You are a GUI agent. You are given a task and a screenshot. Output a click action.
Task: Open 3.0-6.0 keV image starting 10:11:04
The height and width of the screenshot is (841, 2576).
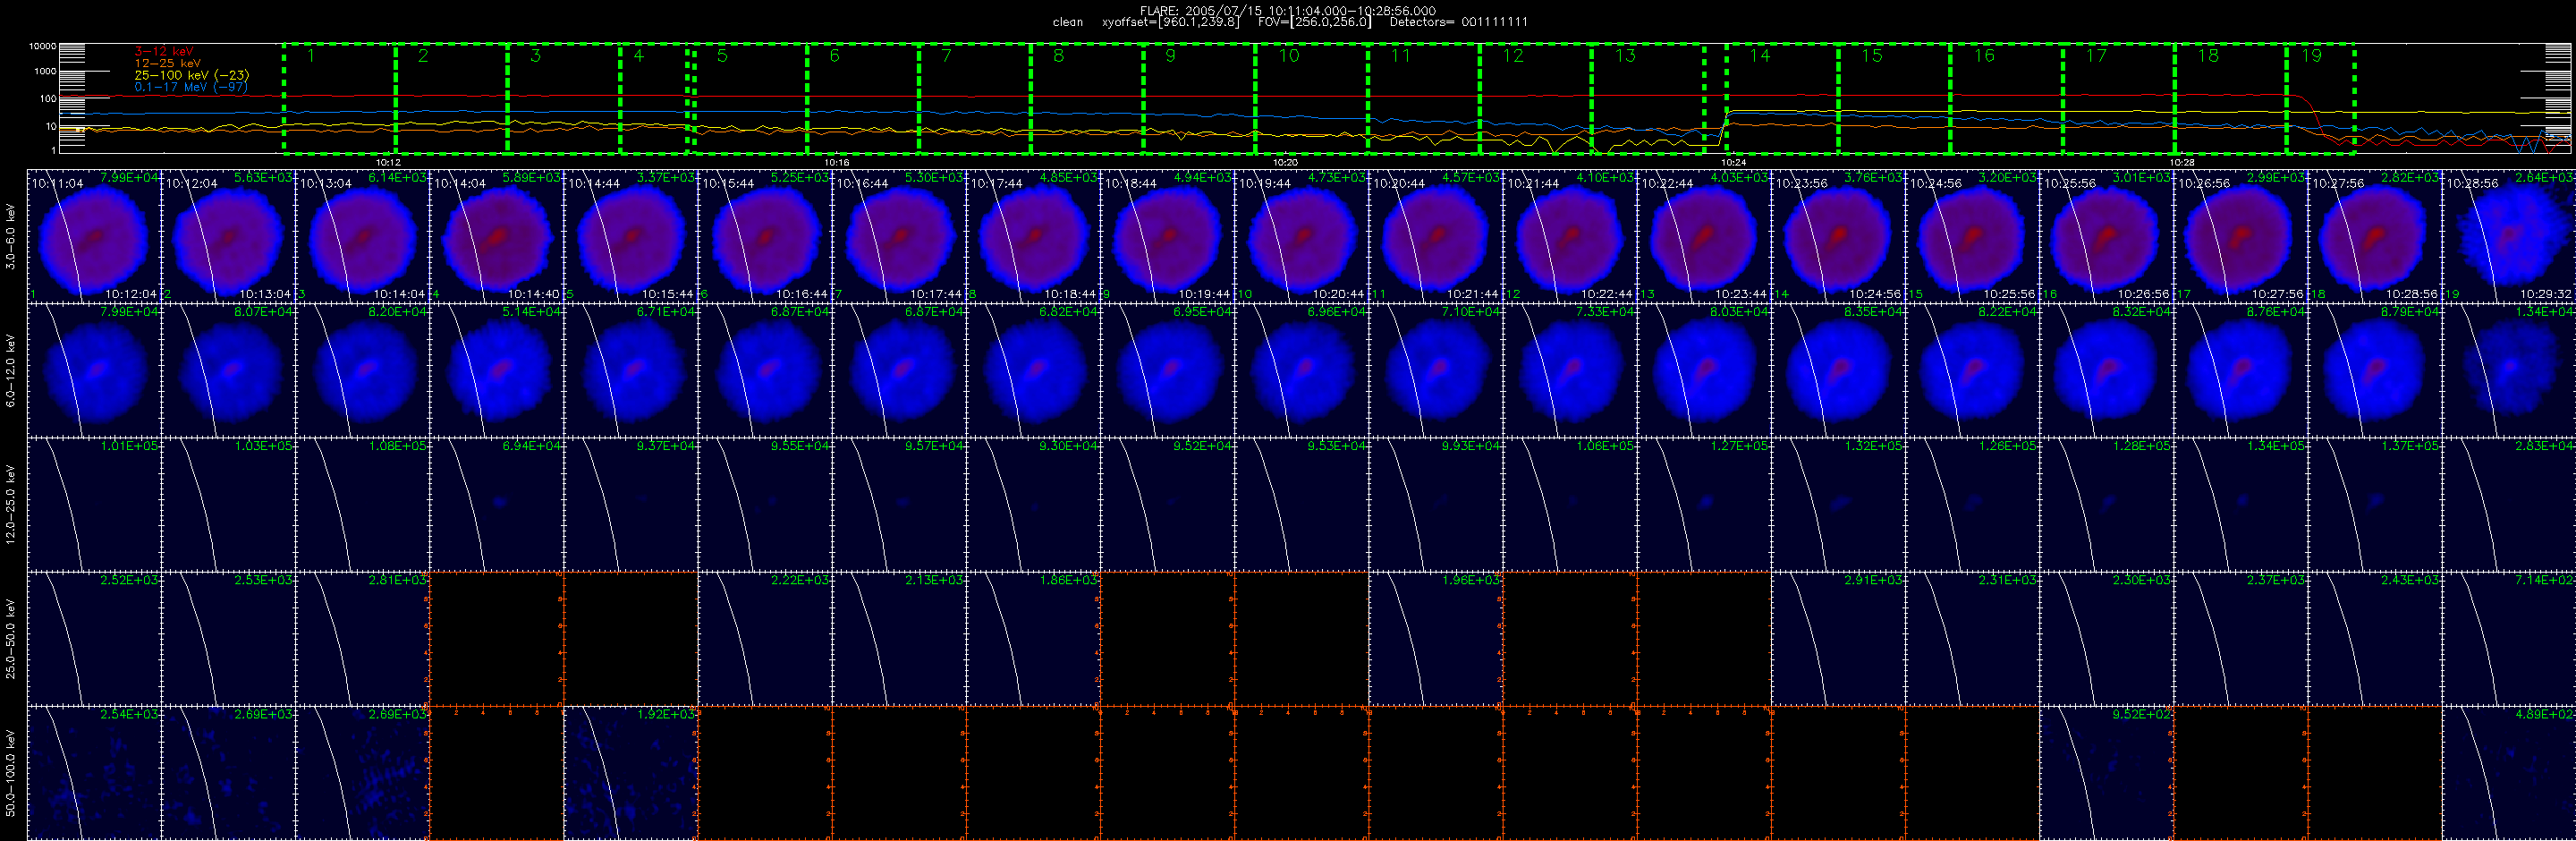pos(94,236)
